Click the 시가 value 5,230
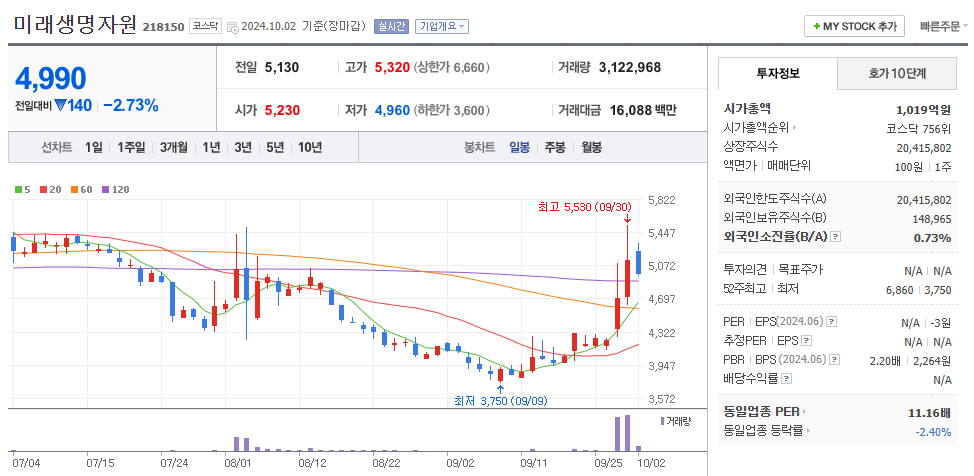974x476 pixels. pos(282,111)
